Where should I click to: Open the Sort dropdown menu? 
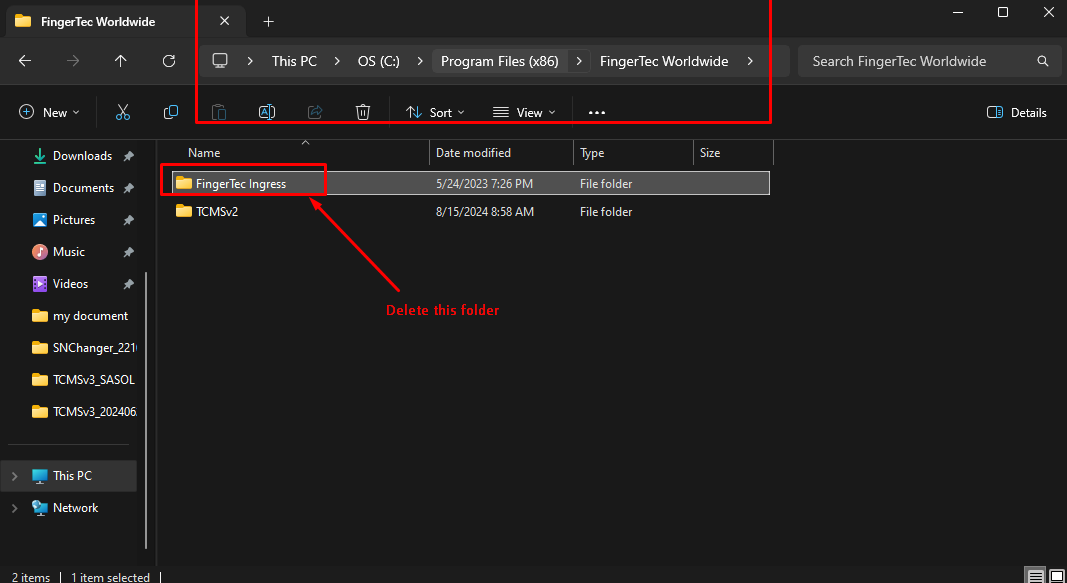point(435,112)
